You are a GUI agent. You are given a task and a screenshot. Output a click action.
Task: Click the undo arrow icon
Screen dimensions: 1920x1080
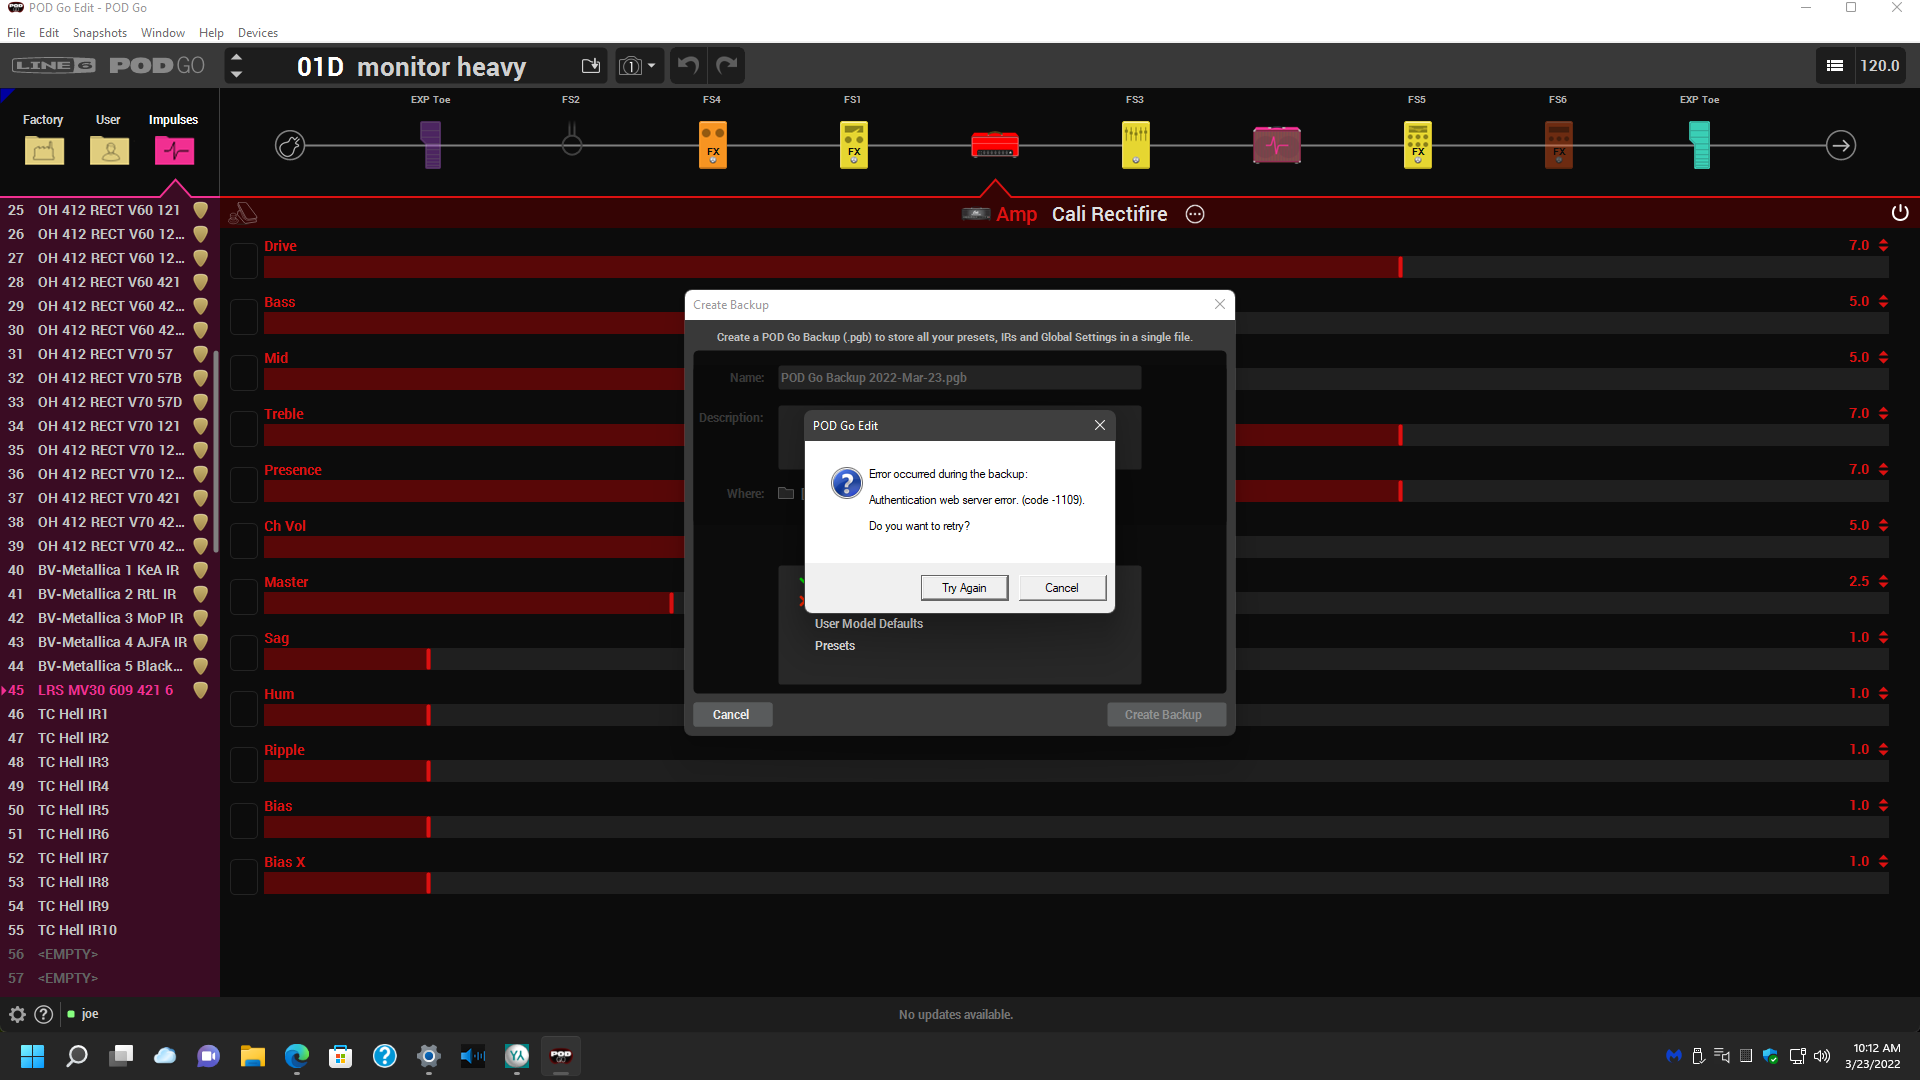pyautogui.click(x=688, y=66)
